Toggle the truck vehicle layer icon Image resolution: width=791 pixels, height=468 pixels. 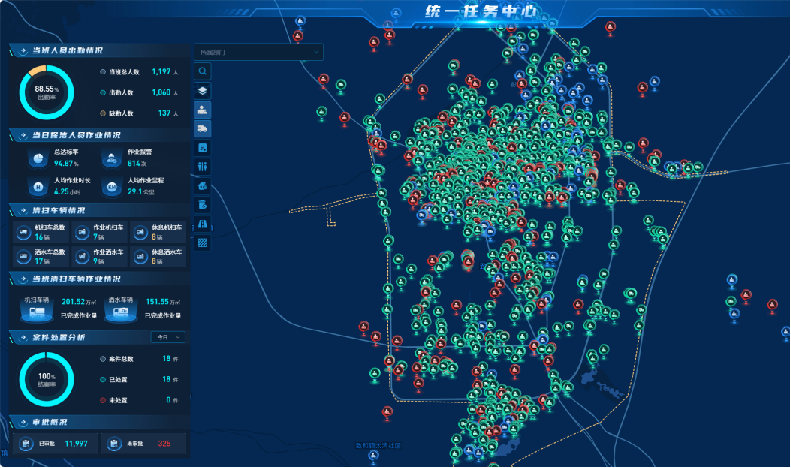click(x=203, y=129)
